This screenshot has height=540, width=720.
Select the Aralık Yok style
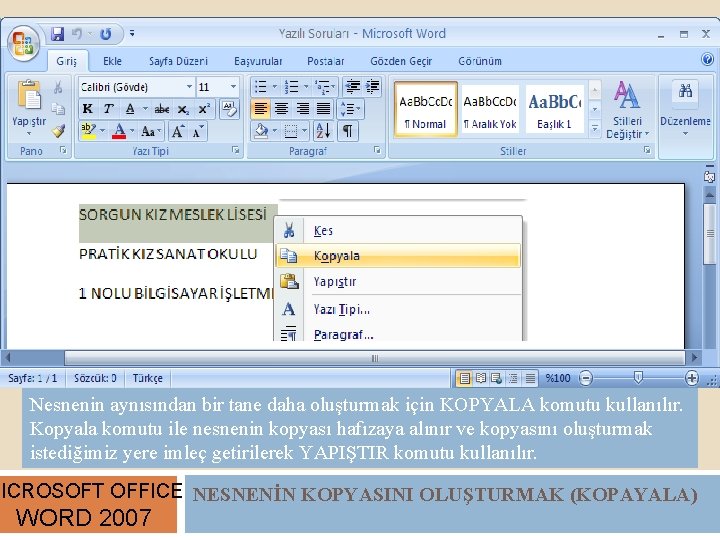[490, 109]
